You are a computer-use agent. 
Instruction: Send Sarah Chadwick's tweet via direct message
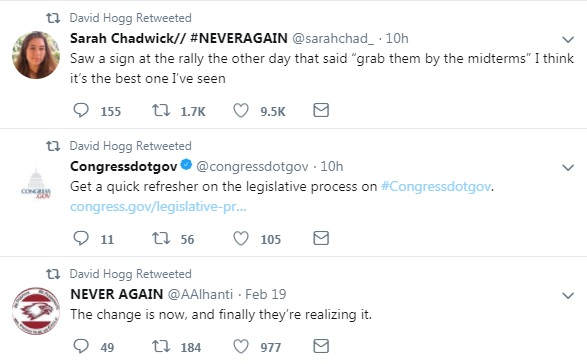pos(321,110)
